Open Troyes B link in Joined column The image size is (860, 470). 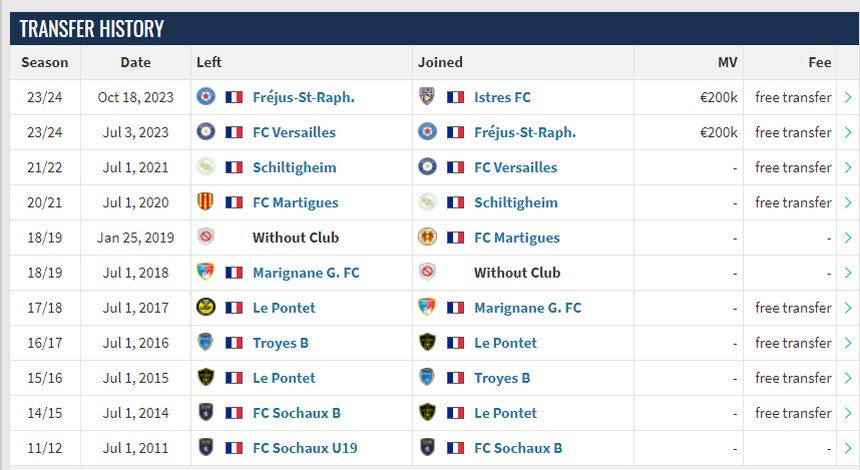(x=502, y=377)
